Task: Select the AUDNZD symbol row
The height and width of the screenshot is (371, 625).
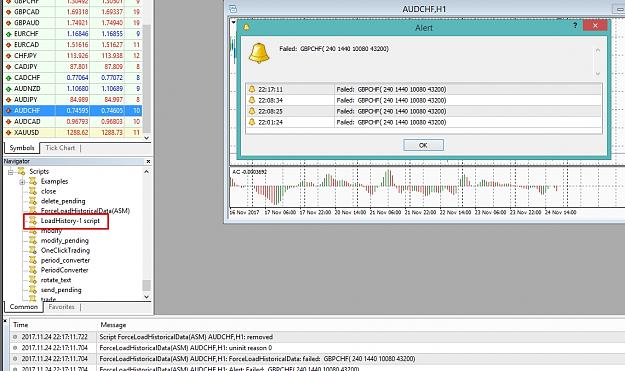Action: 73,88
